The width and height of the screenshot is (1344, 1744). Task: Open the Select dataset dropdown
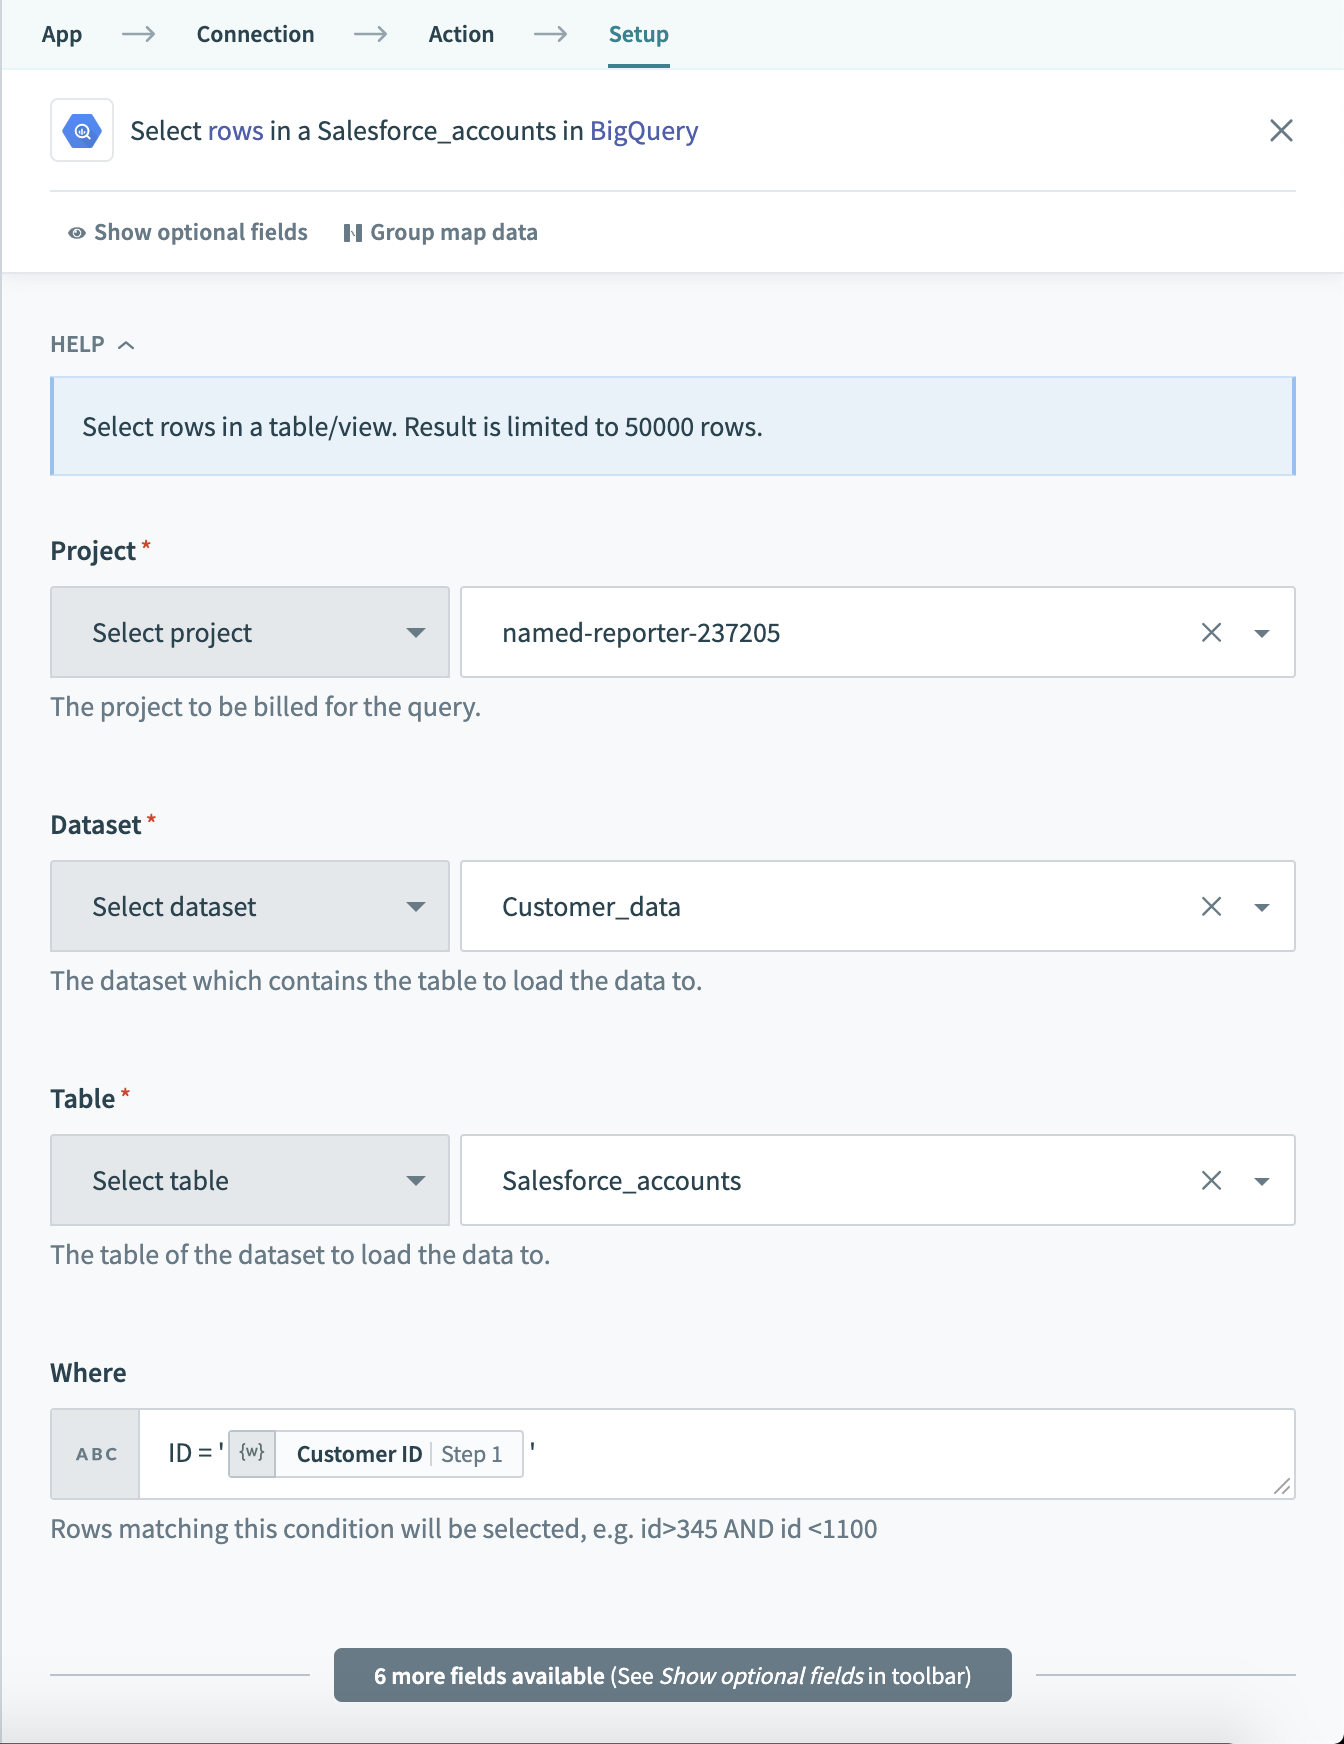click(x=249, y=906)
